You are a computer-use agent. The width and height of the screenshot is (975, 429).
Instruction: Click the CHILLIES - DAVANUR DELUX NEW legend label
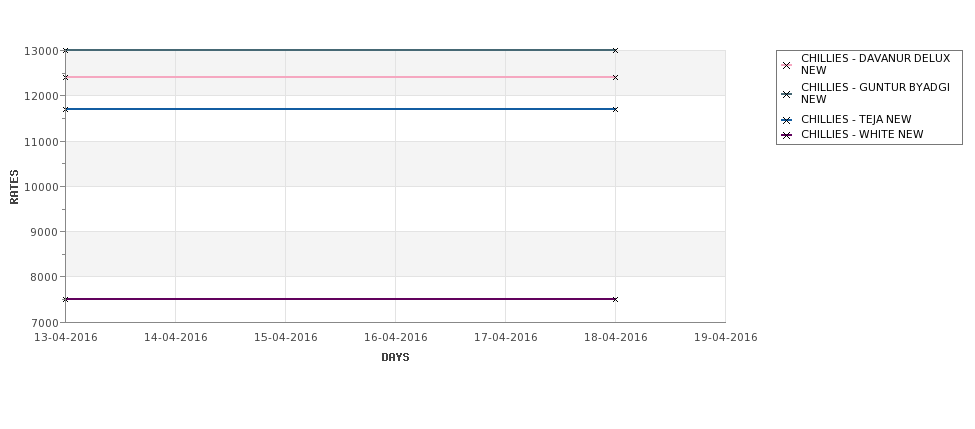click(875, 64)
